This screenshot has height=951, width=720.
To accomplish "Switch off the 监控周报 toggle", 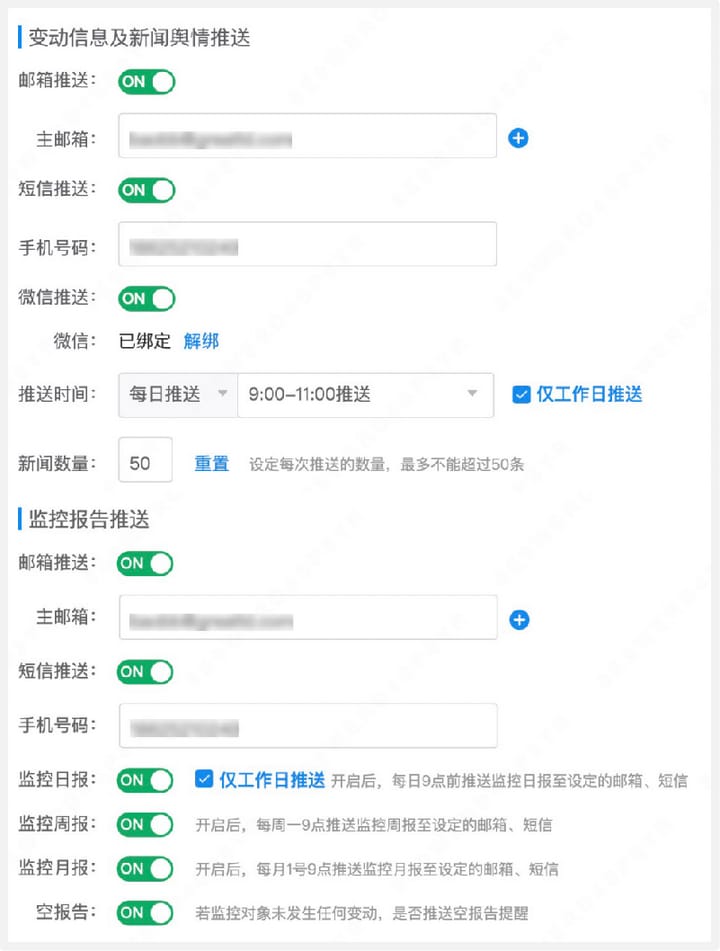I will 145,825.
